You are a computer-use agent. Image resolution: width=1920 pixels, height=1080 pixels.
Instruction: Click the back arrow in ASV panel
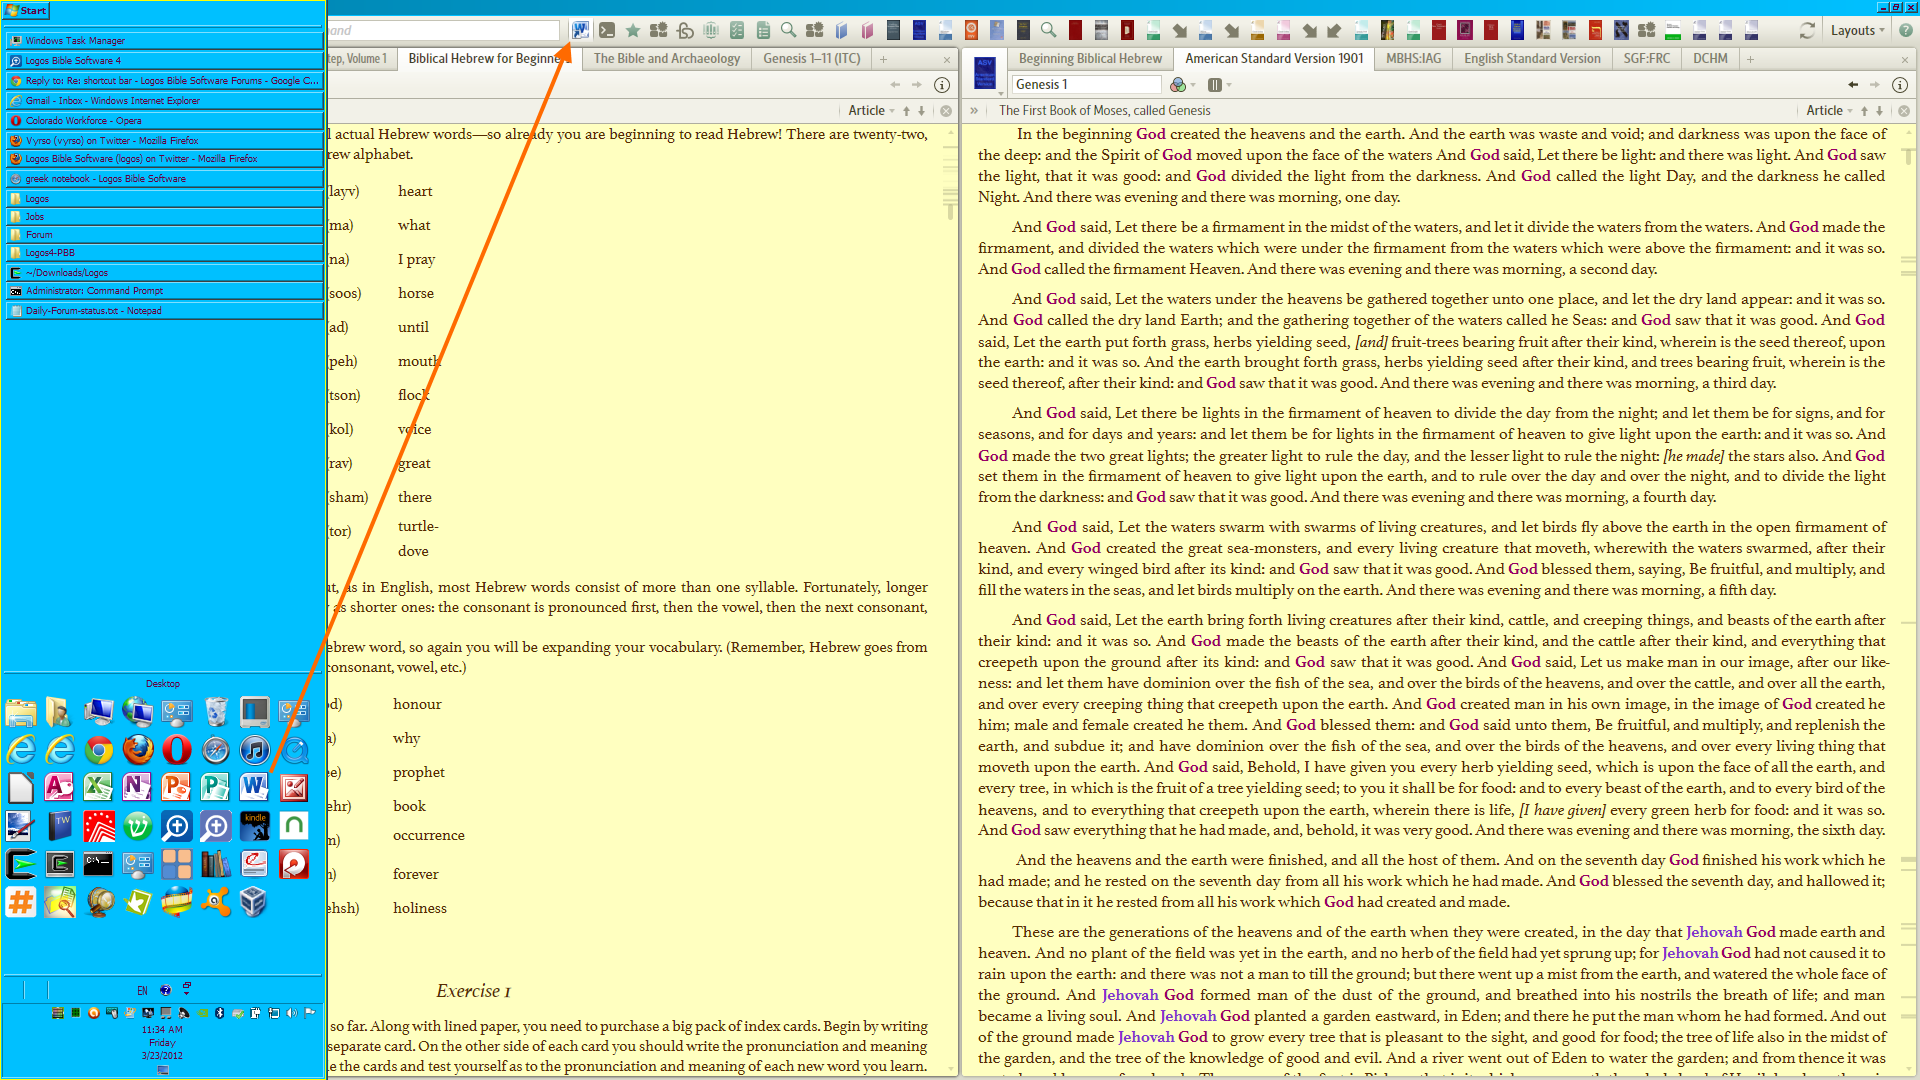[1852, 85]
